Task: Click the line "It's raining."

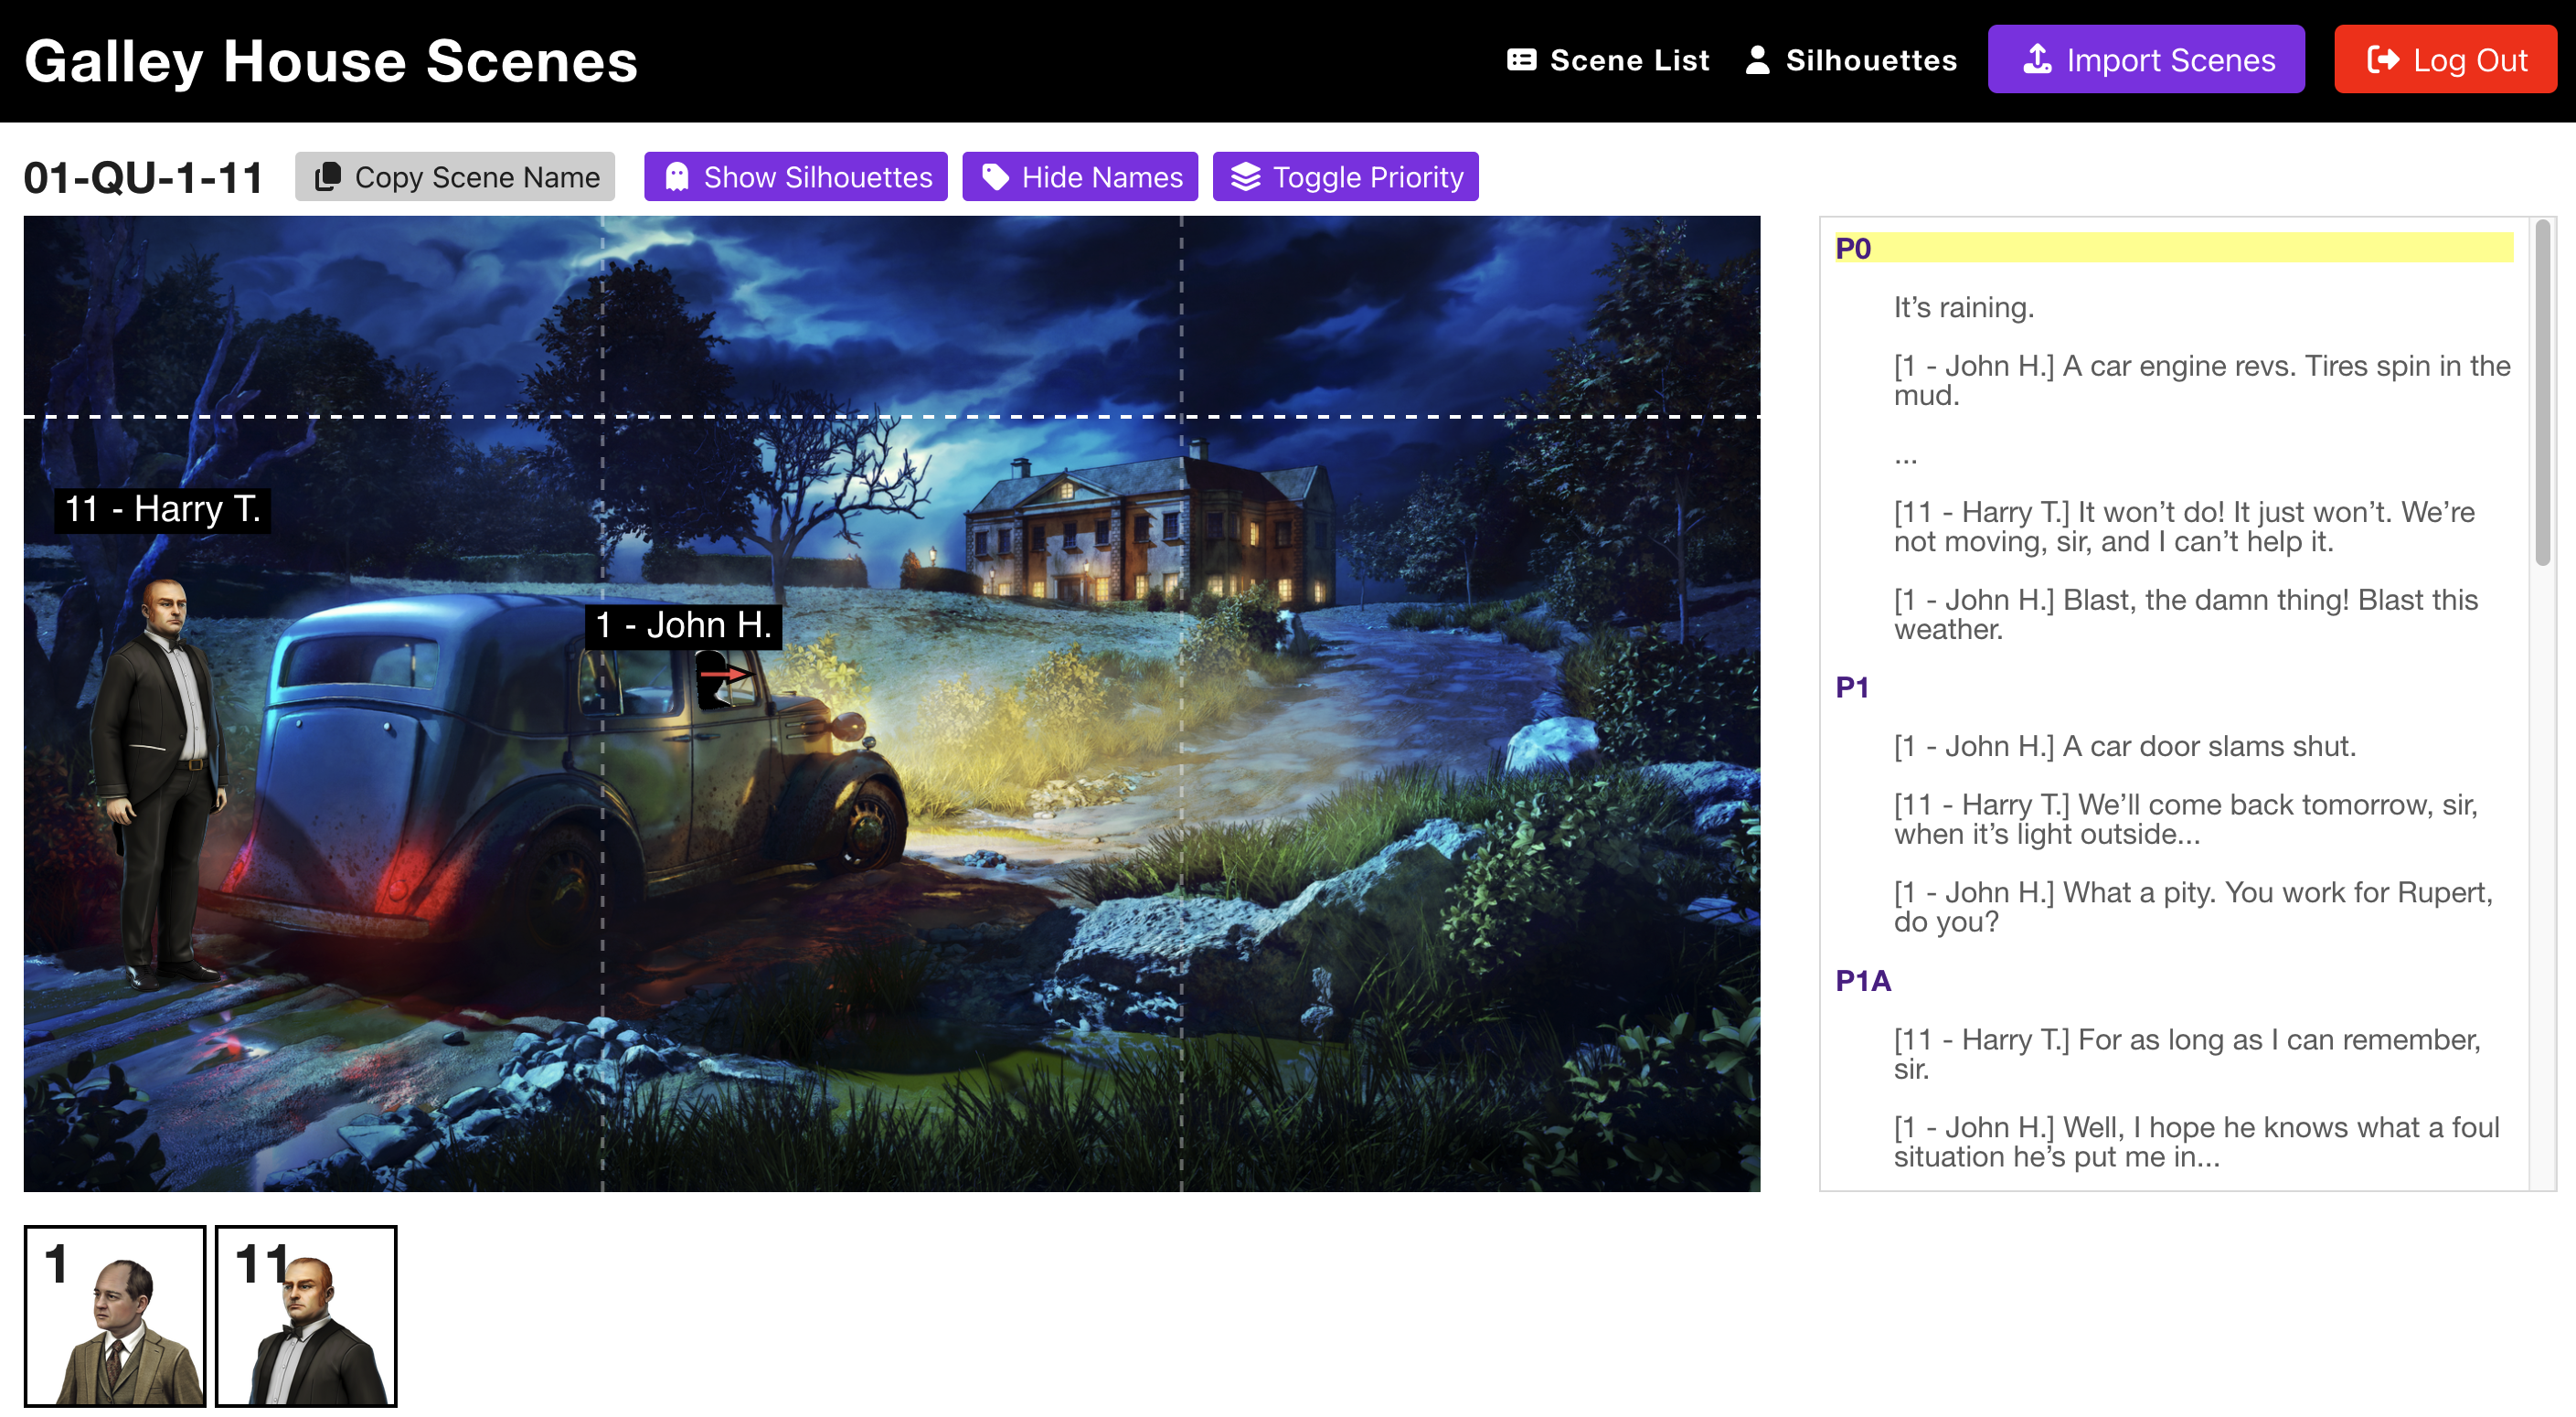Action: click(1964, 307)
